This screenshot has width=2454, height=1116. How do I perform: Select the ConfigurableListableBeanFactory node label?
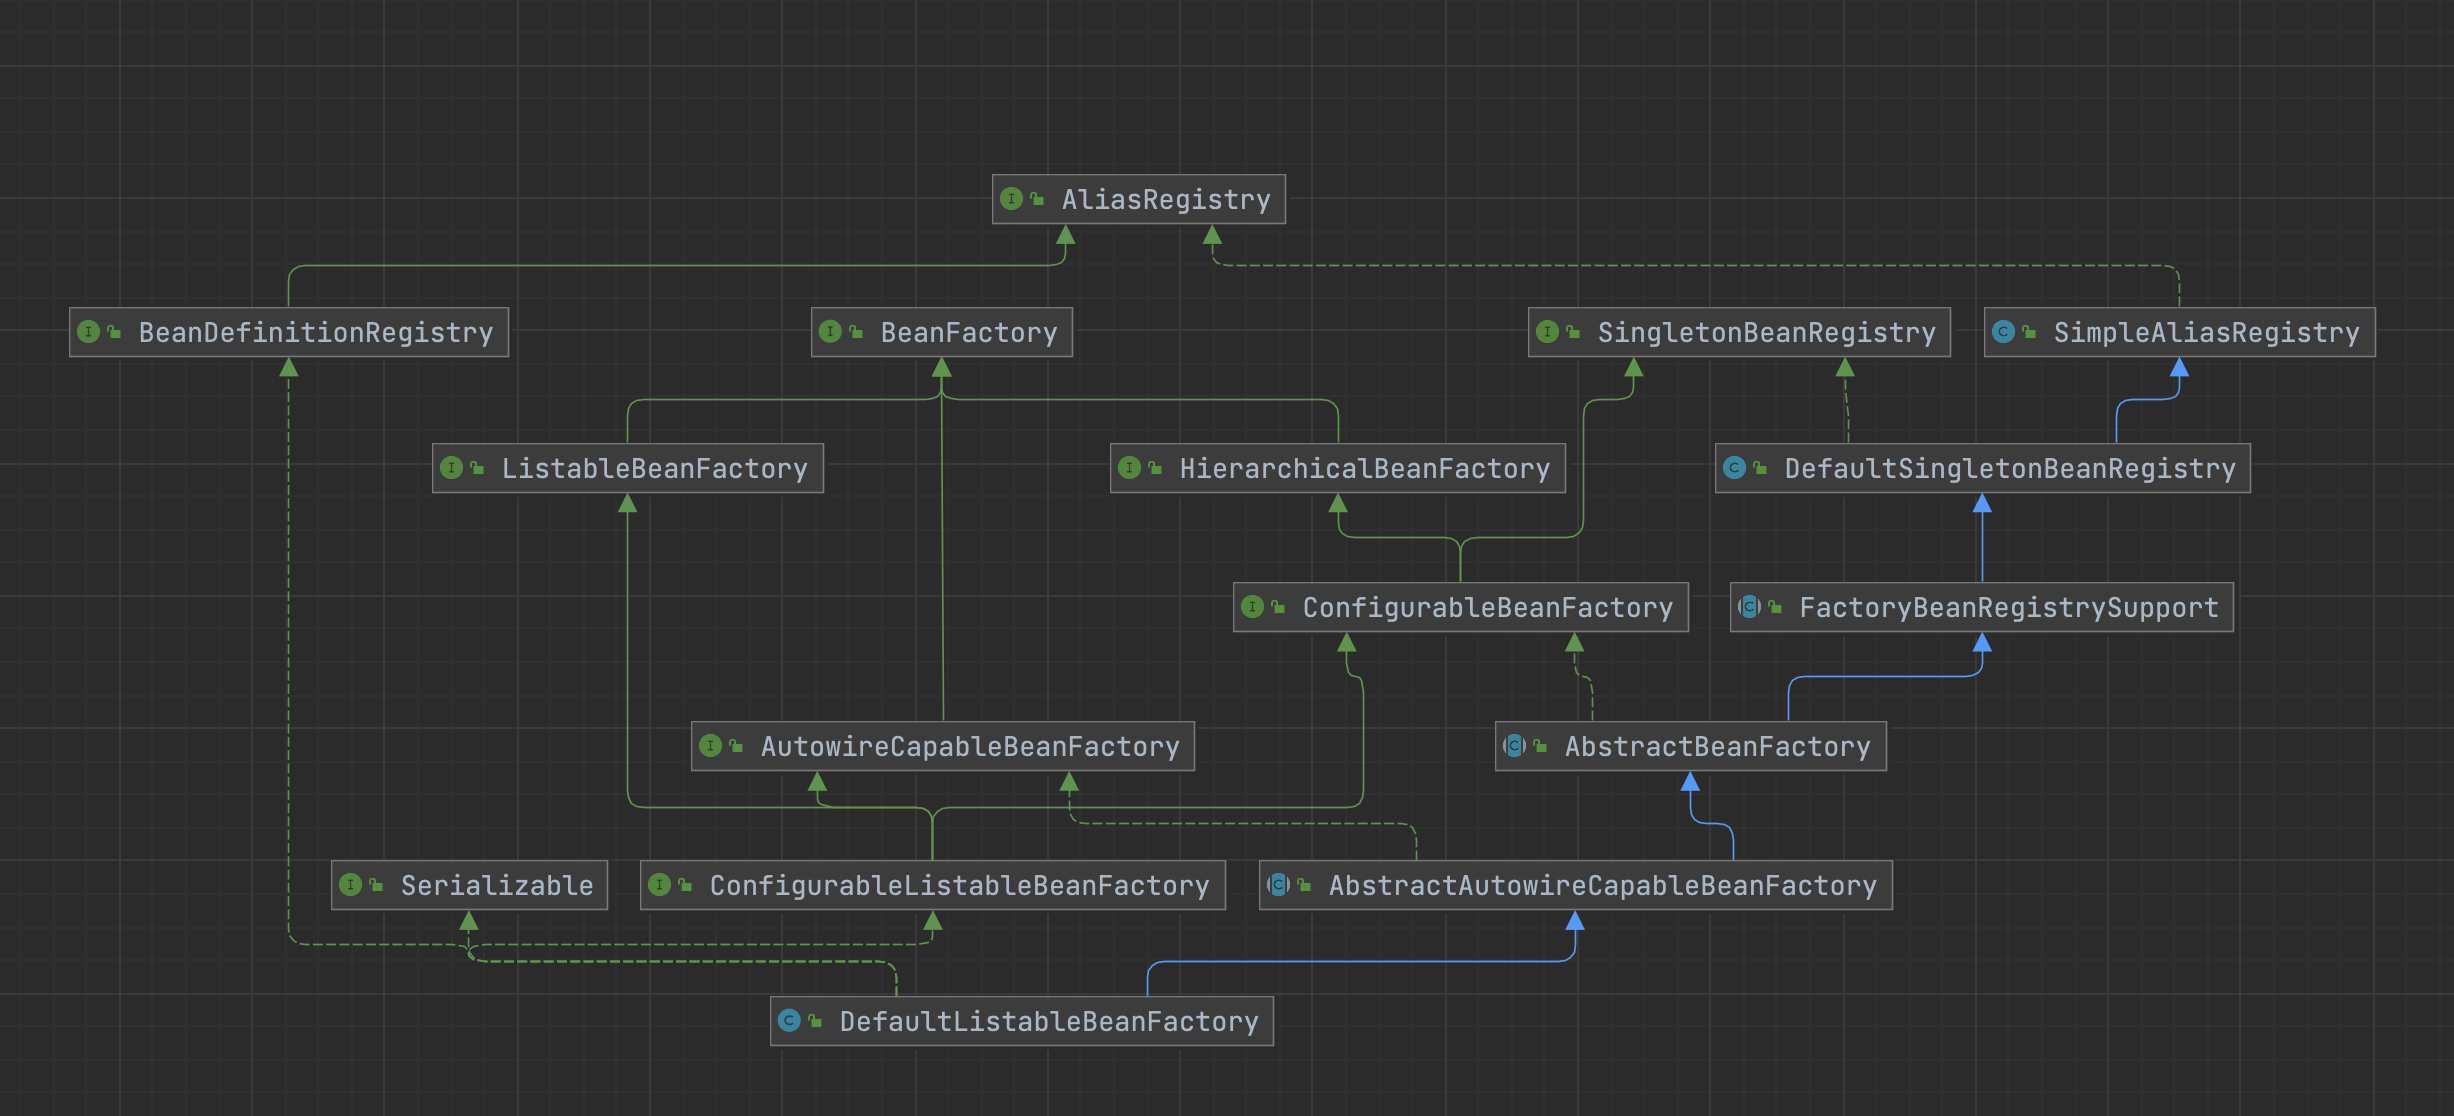click(x=959, y=886)
